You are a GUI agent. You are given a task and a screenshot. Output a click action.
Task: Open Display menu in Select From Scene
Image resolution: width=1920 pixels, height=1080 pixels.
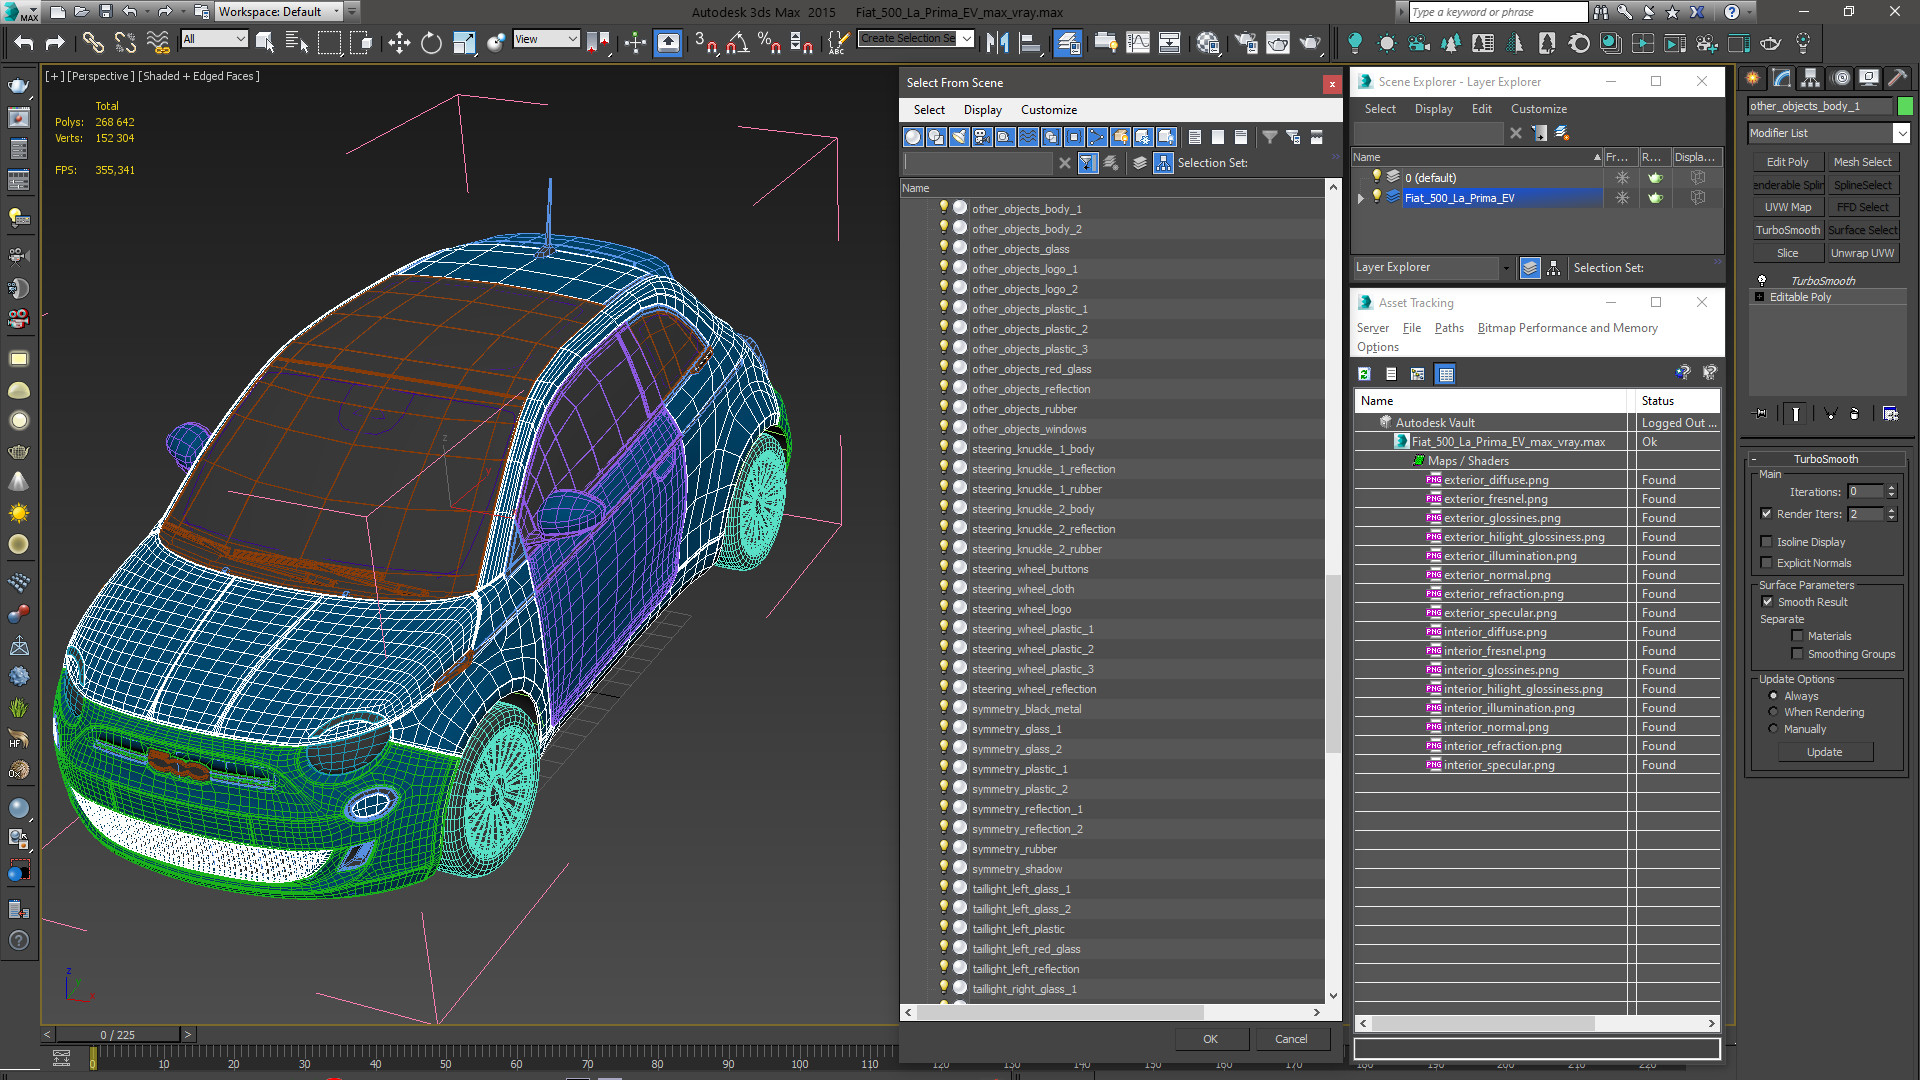point(982,110)
